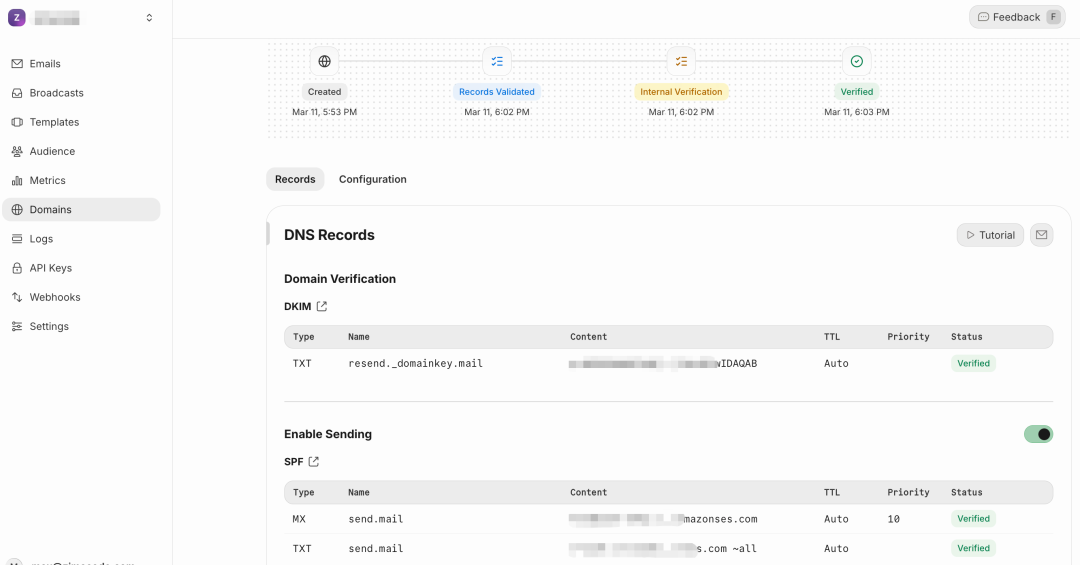1080x565 pixels.
Task: Click the DKIM content value ending IDAQAB
Action: point(663,363)
